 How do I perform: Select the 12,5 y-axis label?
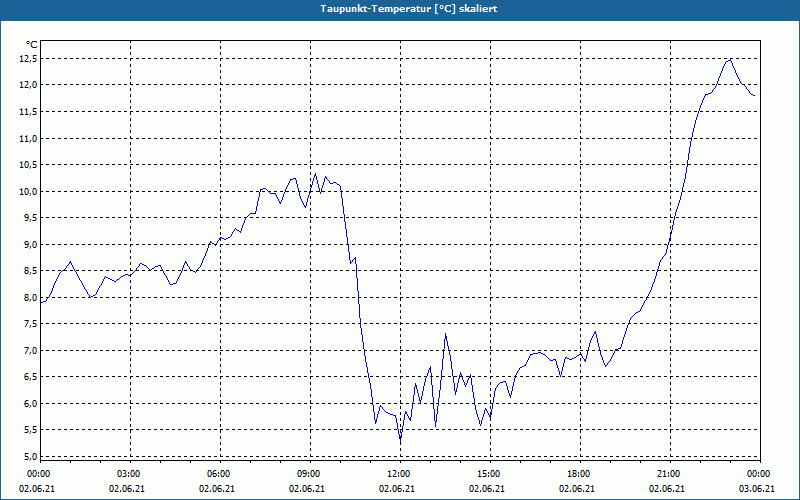click(28, 59)
